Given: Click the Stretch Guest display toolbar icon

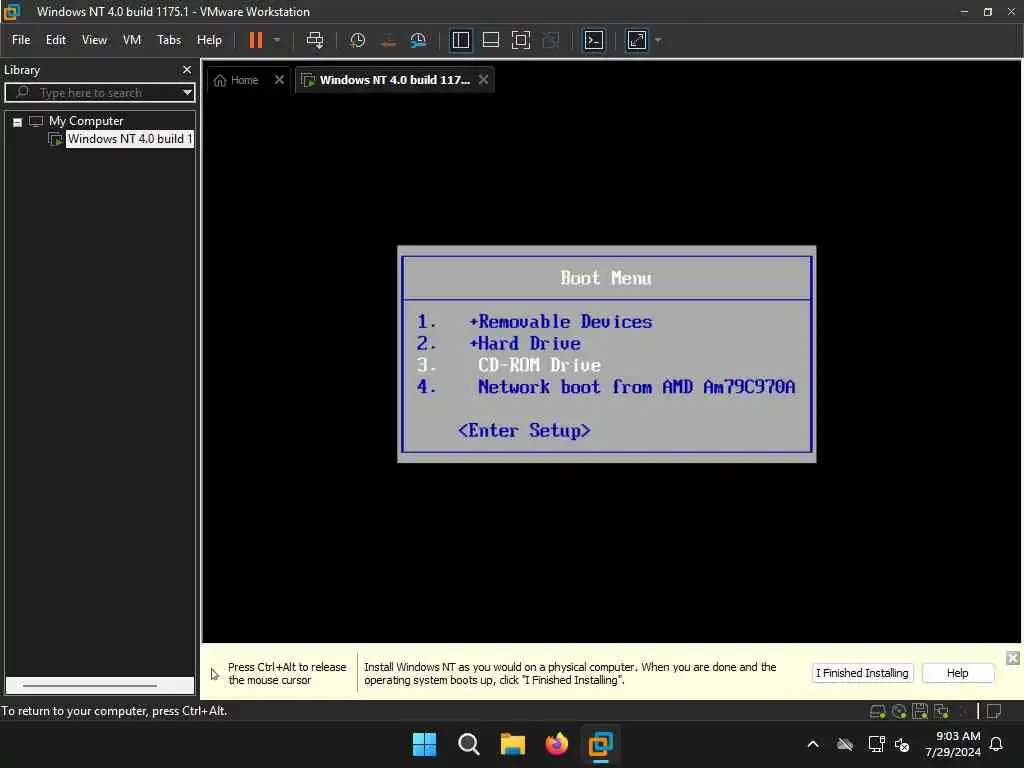Looking at the screenshot, I should pyautogui.click(x=637, y=40).
